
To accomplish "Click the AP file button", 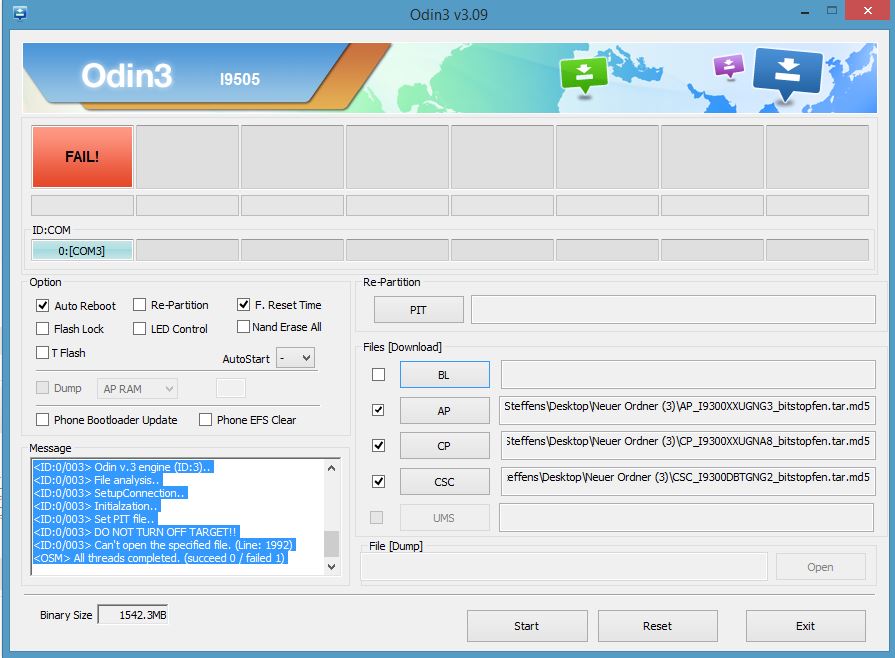I will (x=445, y=410).
